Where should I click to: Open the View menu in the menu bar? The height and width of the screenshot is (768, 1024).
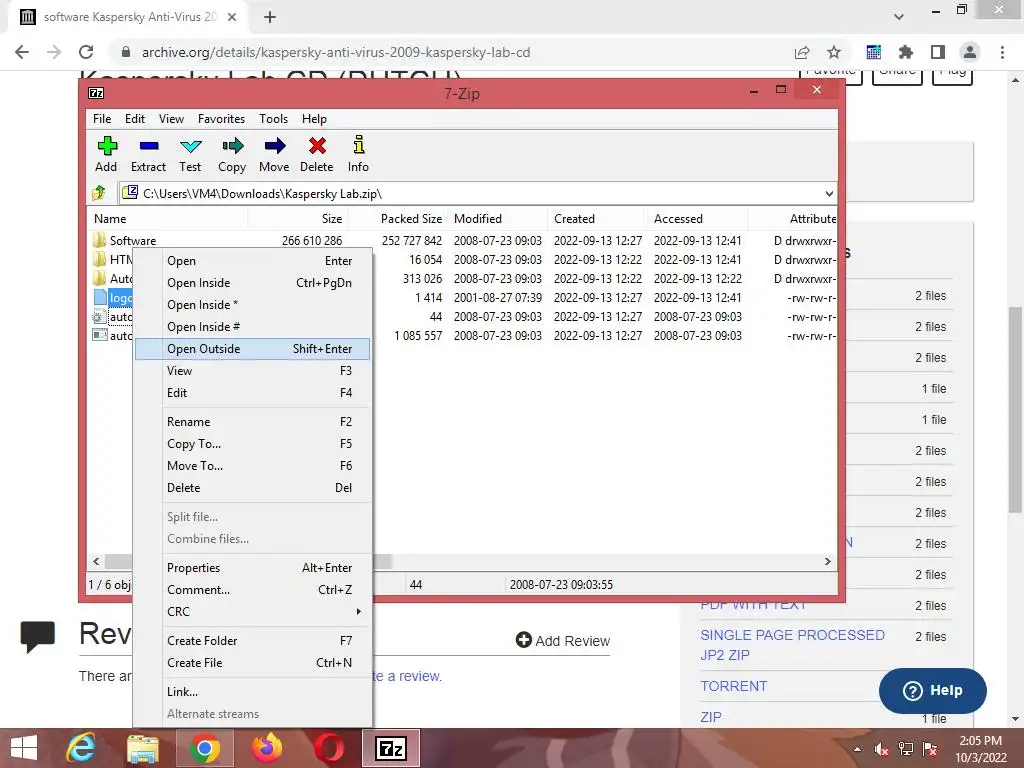click(171, 119)
